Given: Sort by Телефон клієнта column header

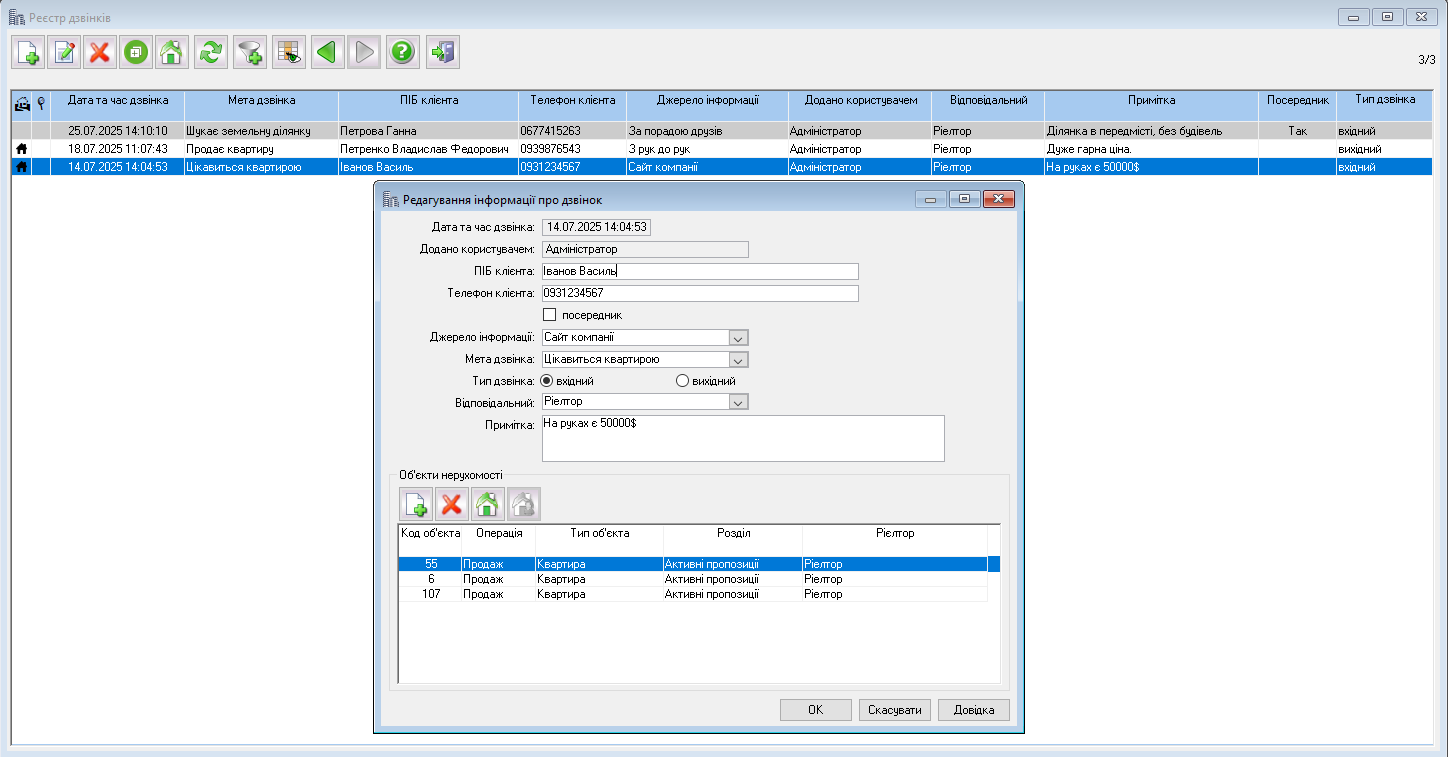Looking at the screenshot, I should [572, 100].
